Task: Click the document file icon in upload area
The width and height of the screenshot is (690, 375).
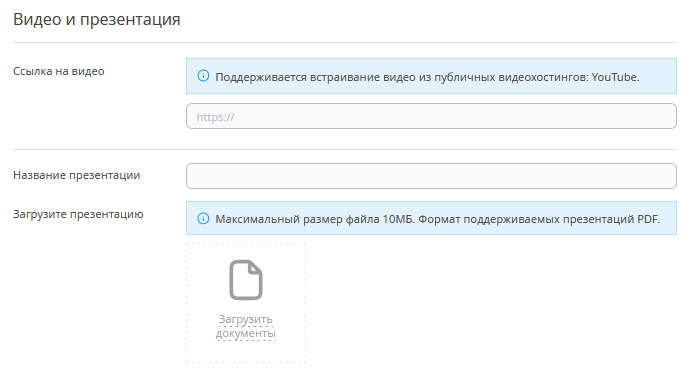Action: [246, 280]
